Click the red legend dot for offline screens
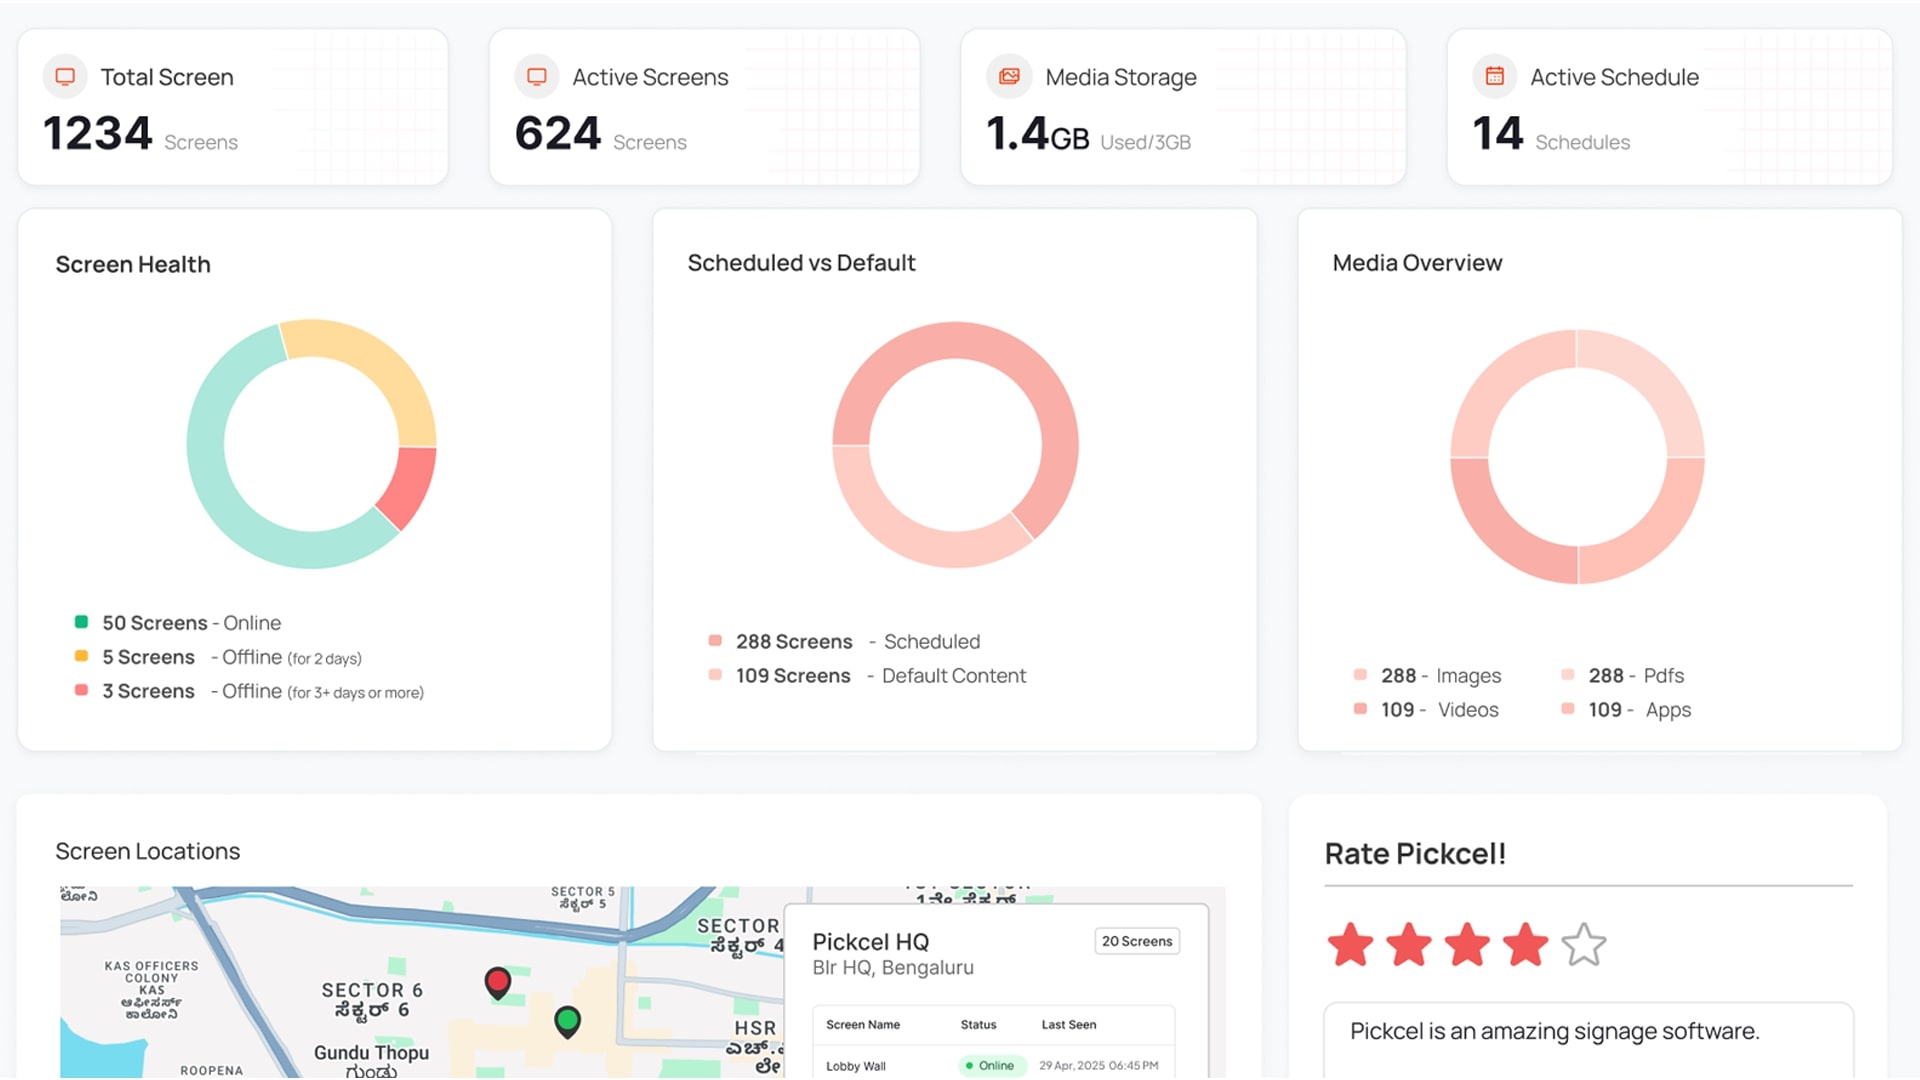The image size is (1920, 1080). pyautogui.click(x=82, y=689)
